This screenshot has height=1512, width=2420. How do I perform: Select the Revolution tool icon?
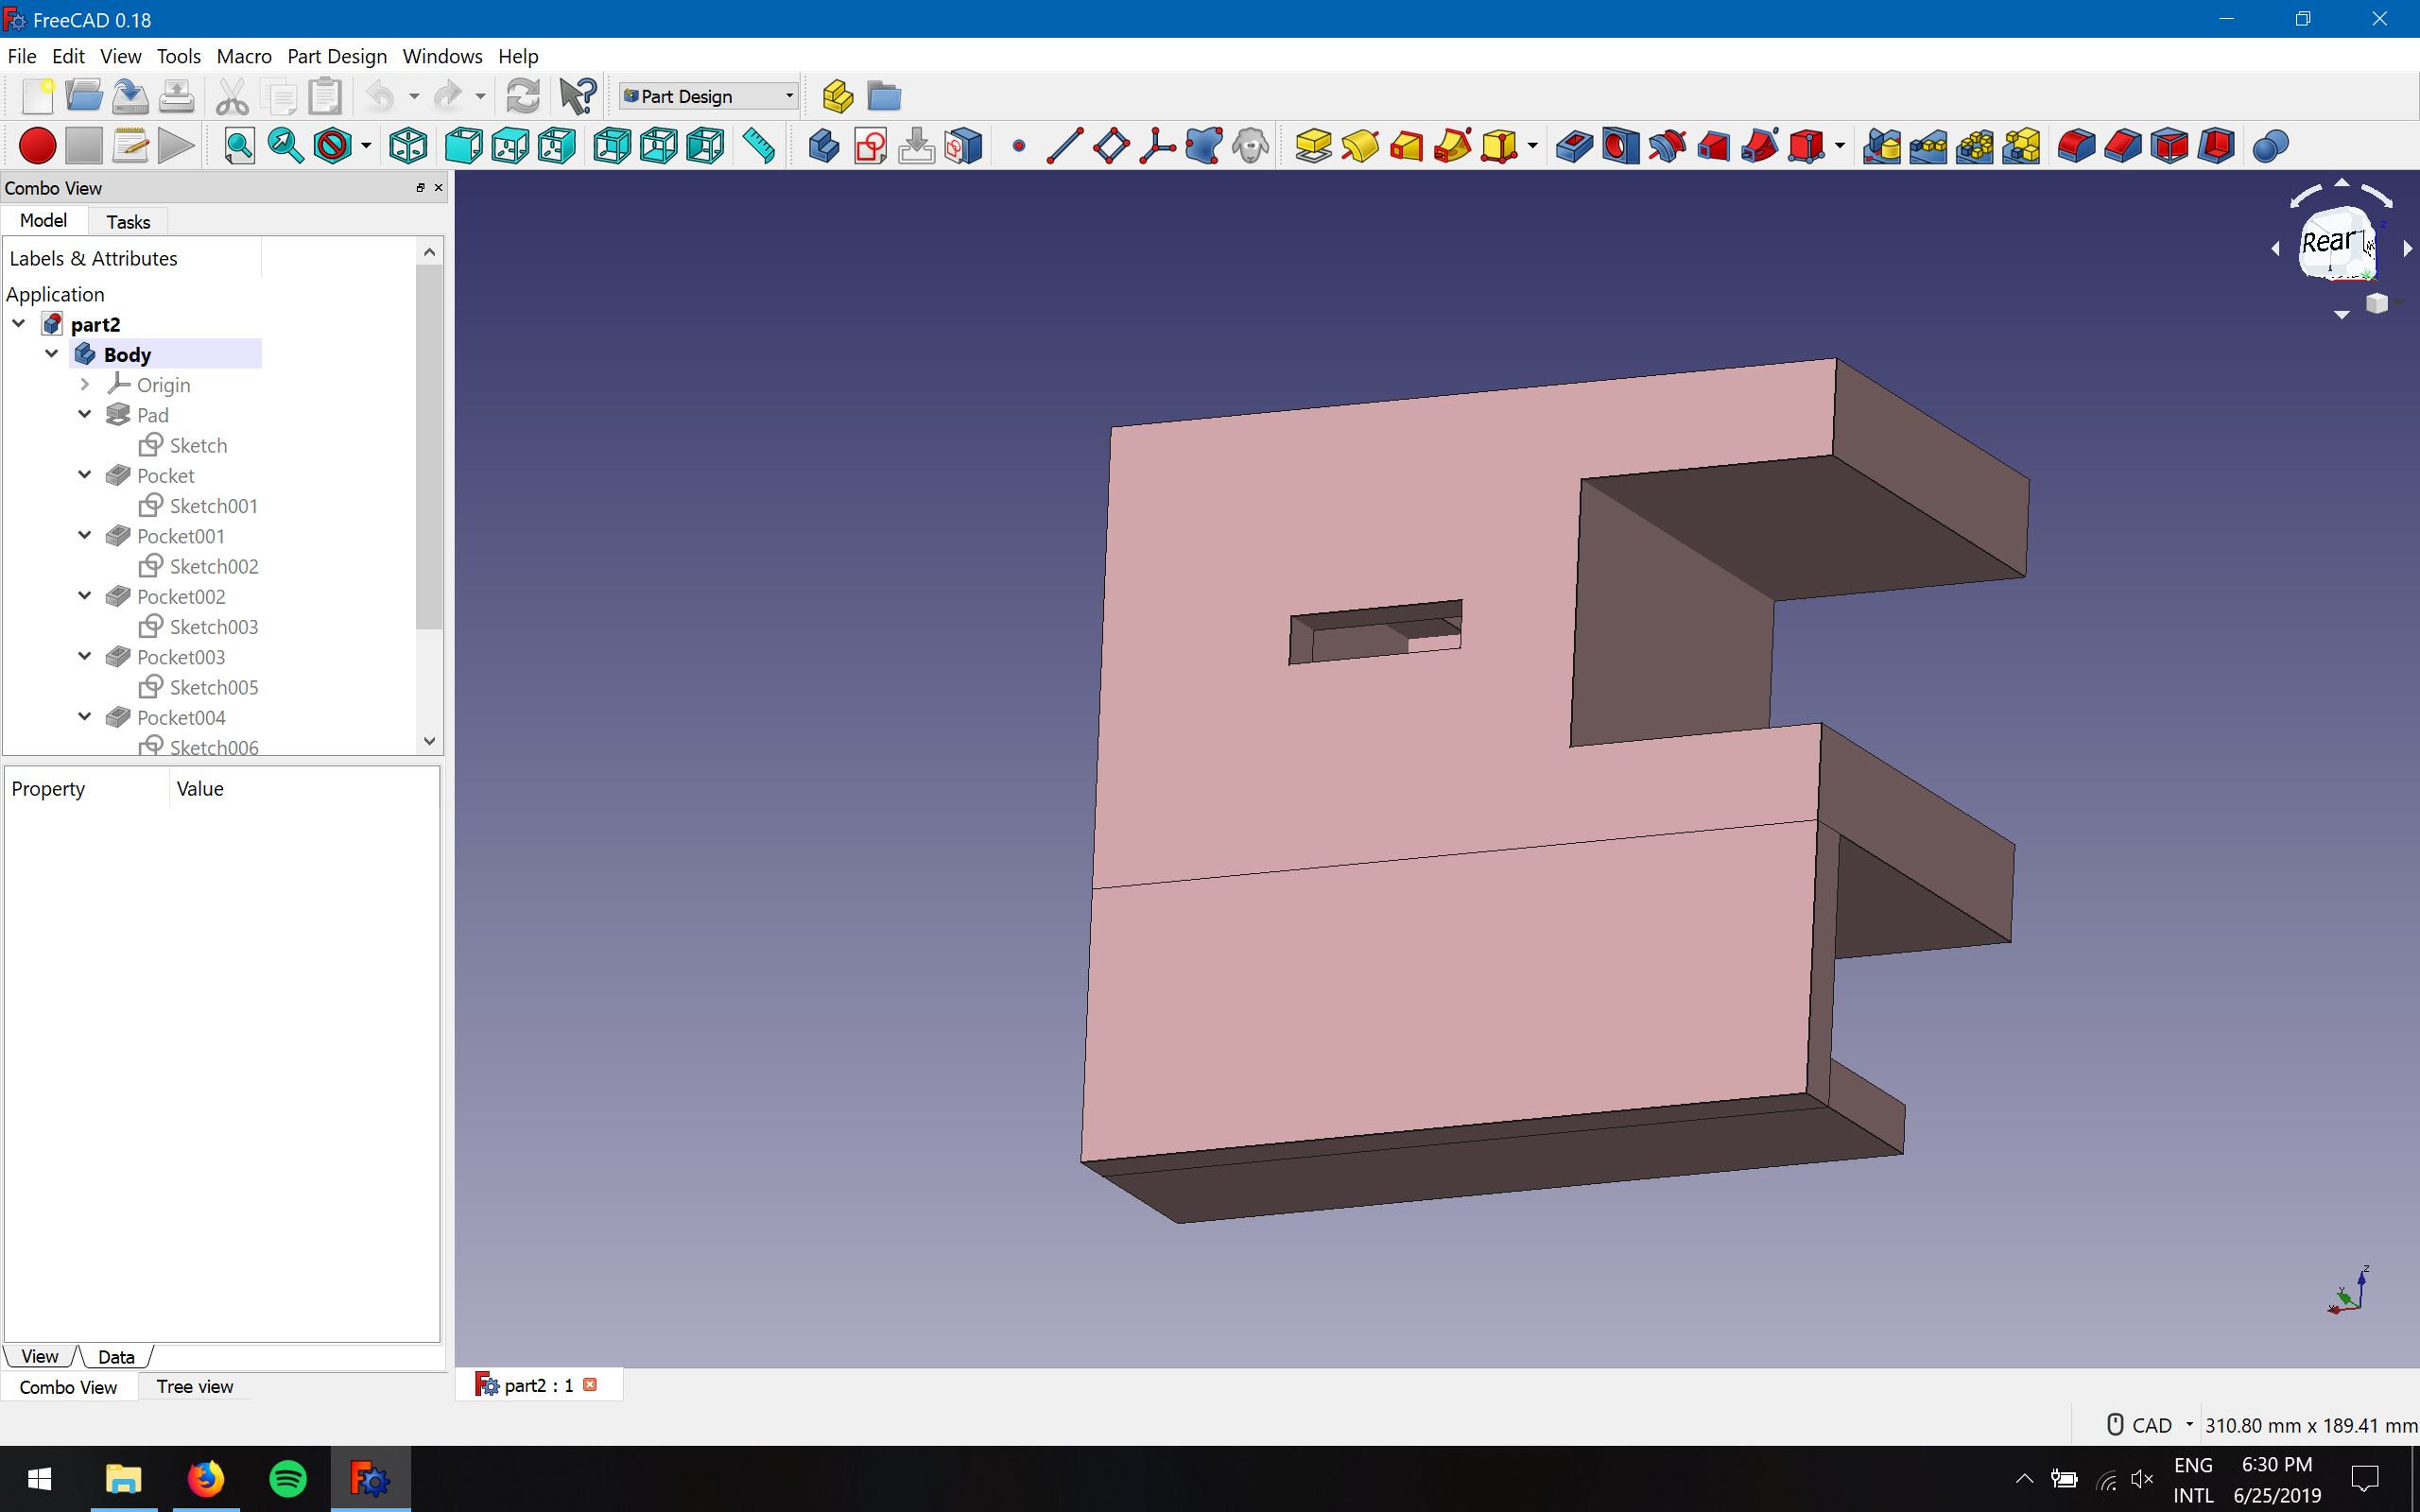point(1360,146)
